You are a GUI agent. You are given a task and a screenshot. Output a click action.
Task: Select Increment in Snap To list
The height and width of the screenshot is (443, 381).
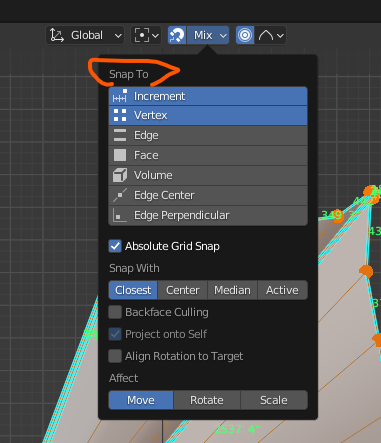[x=208, y=96]
